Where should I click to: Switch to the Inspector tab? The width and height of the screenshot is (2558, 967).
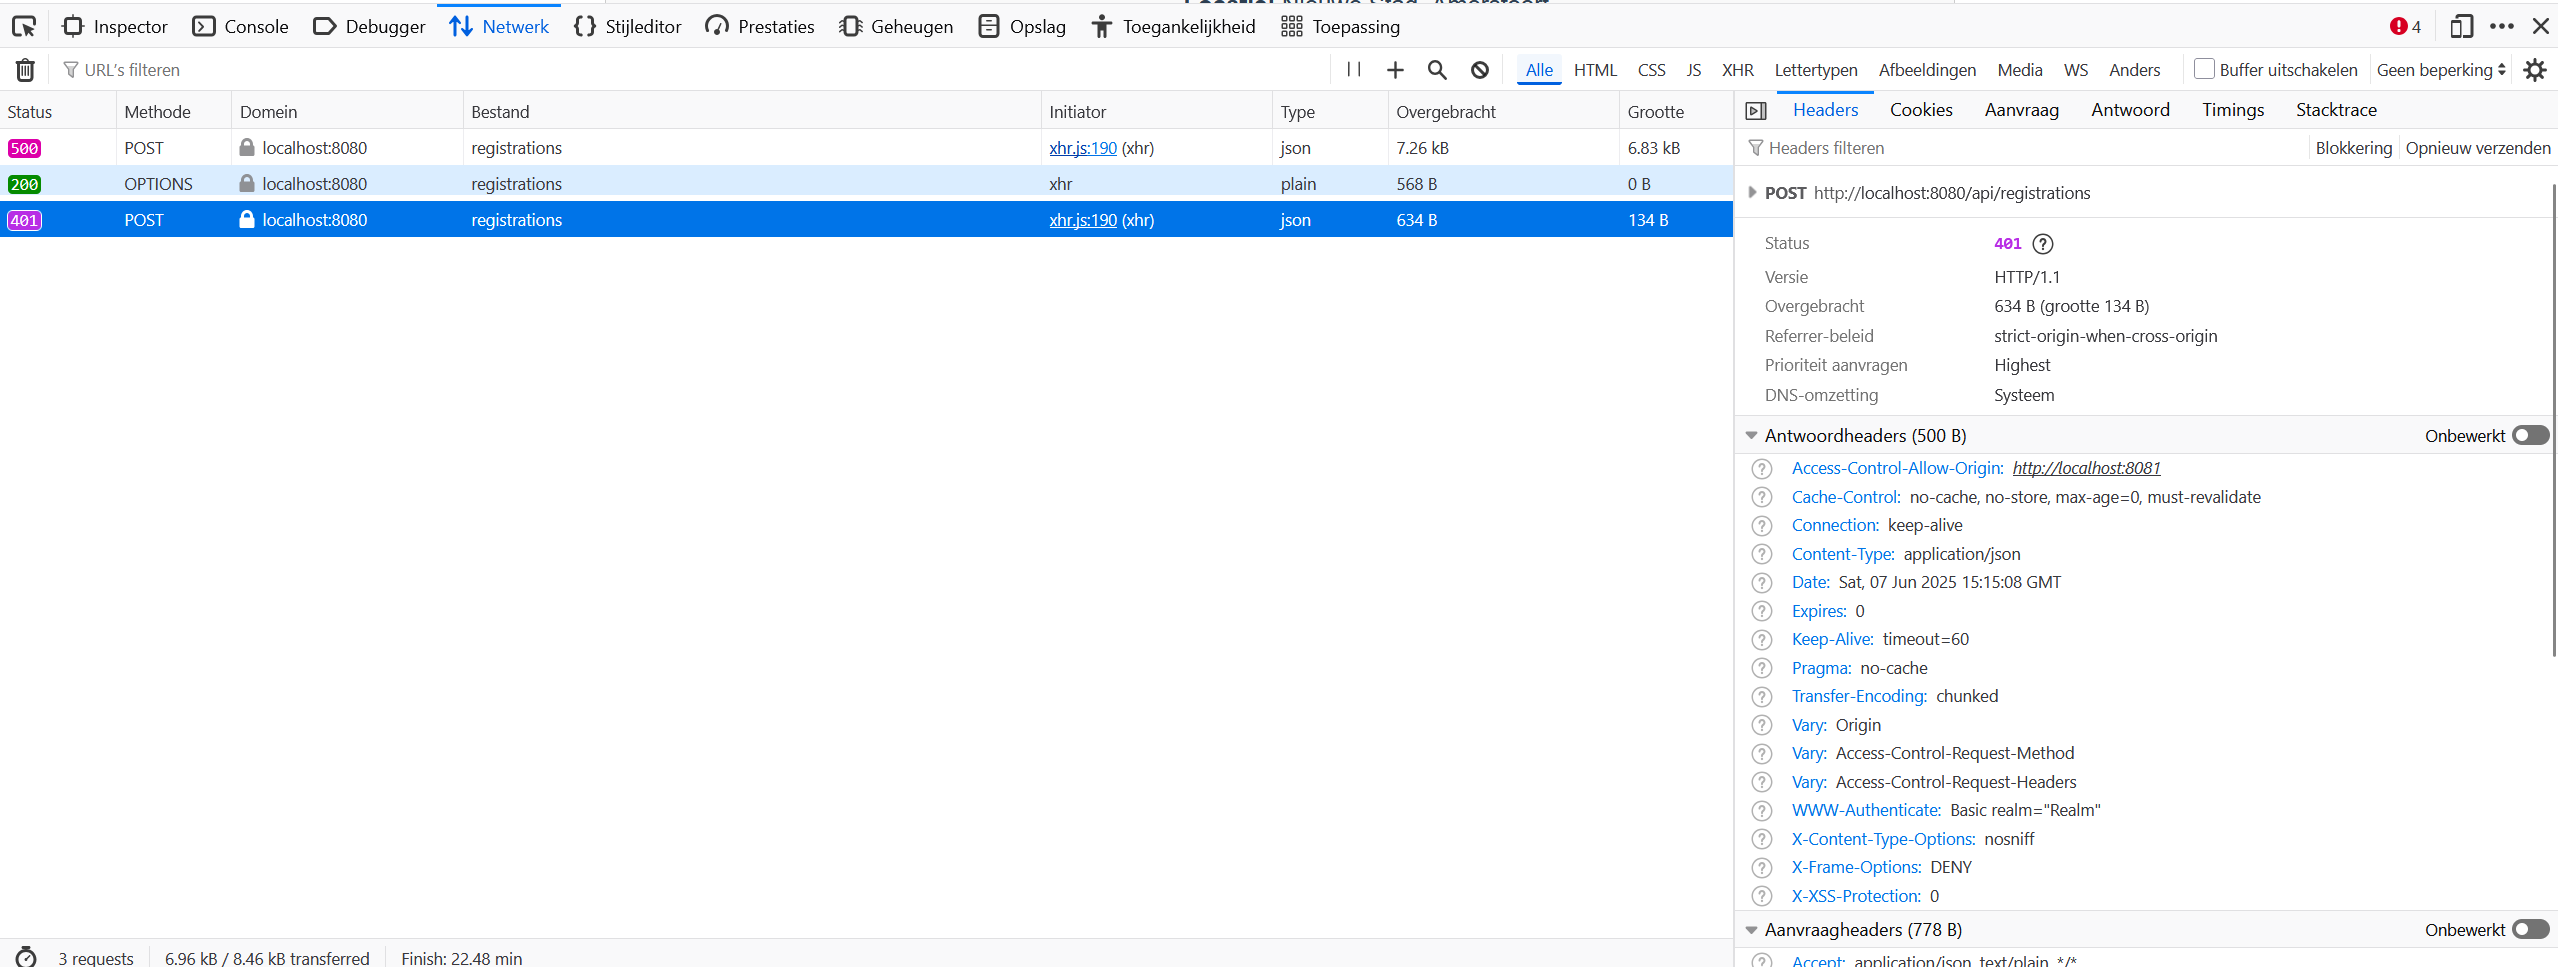[x=115, y=27]
